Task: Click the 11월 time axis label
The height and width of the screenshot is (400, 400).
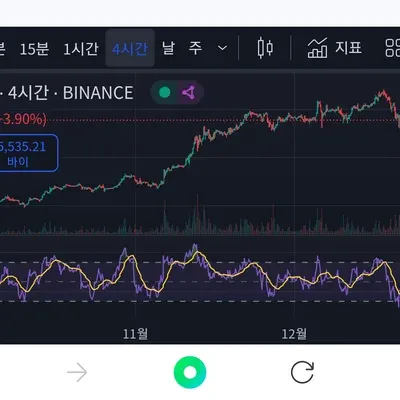Action: point(135,333)
